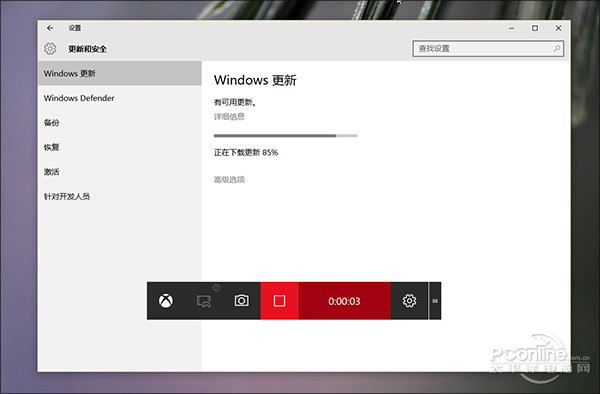Take a screenshot with the camera icon

point(241,301)
